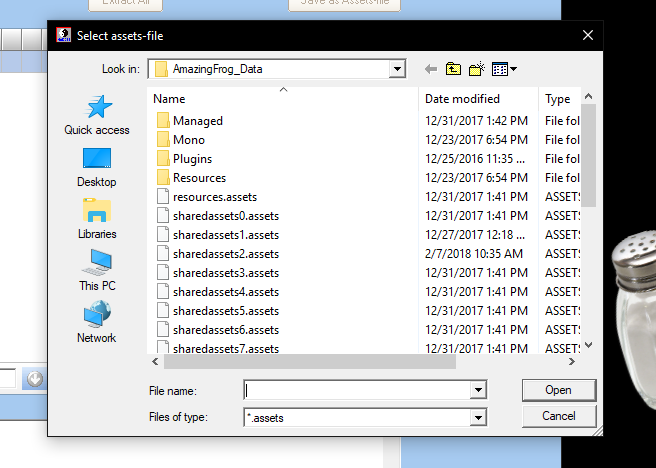
Task: Select This PC in places bar
Action: 97,271
